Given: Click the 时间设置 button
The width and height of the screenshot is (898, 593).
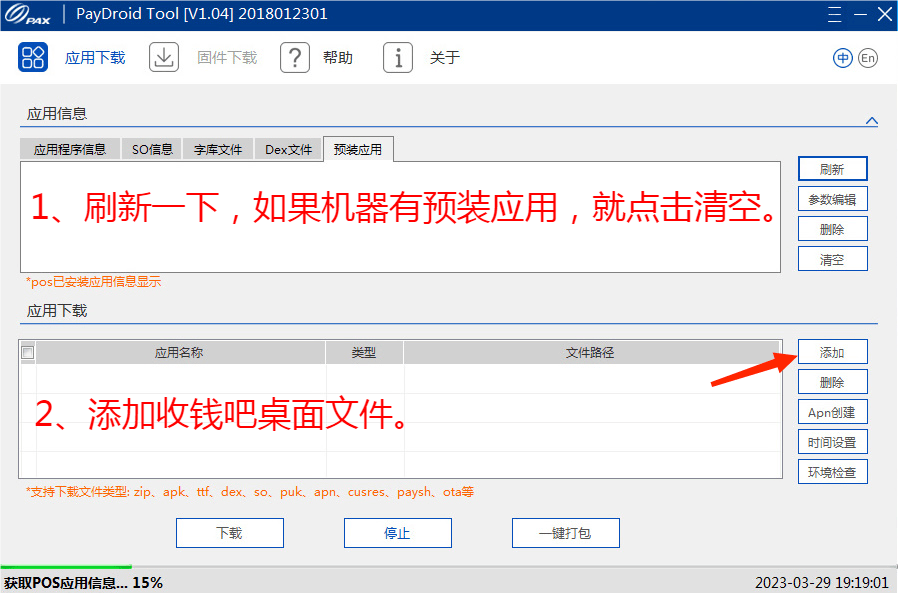Looking at the screenshot, I should (833, 442).
